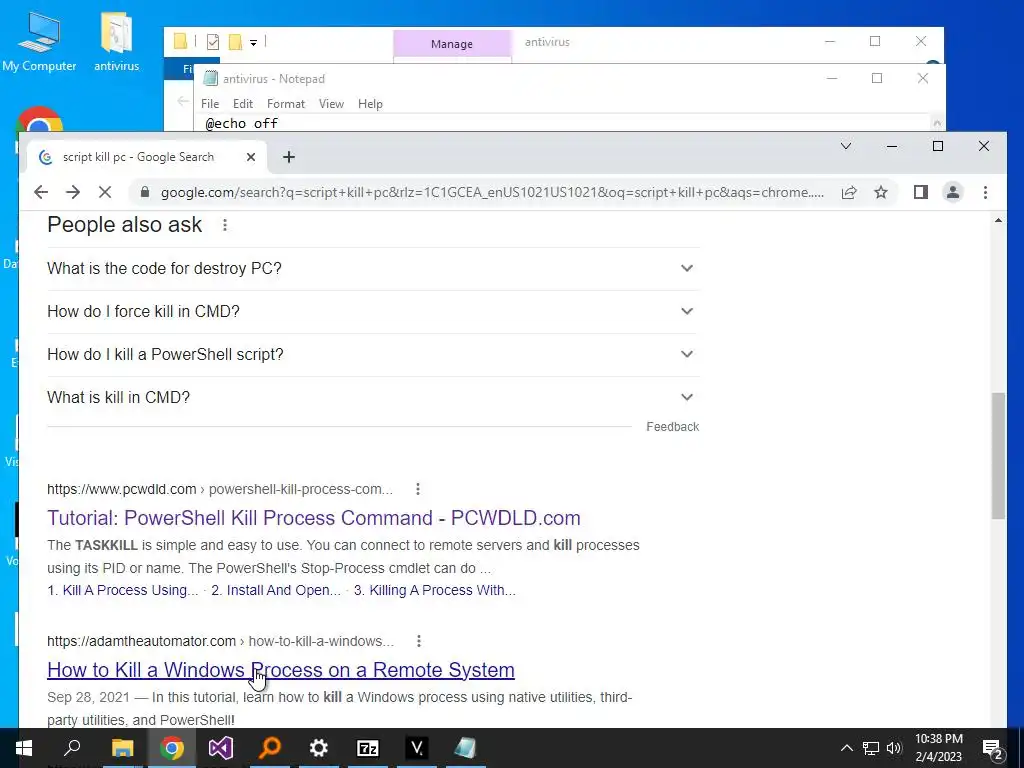Screen dimensions: 1024x768
Task: Open Chrome profile avatar
Action: 953,192
